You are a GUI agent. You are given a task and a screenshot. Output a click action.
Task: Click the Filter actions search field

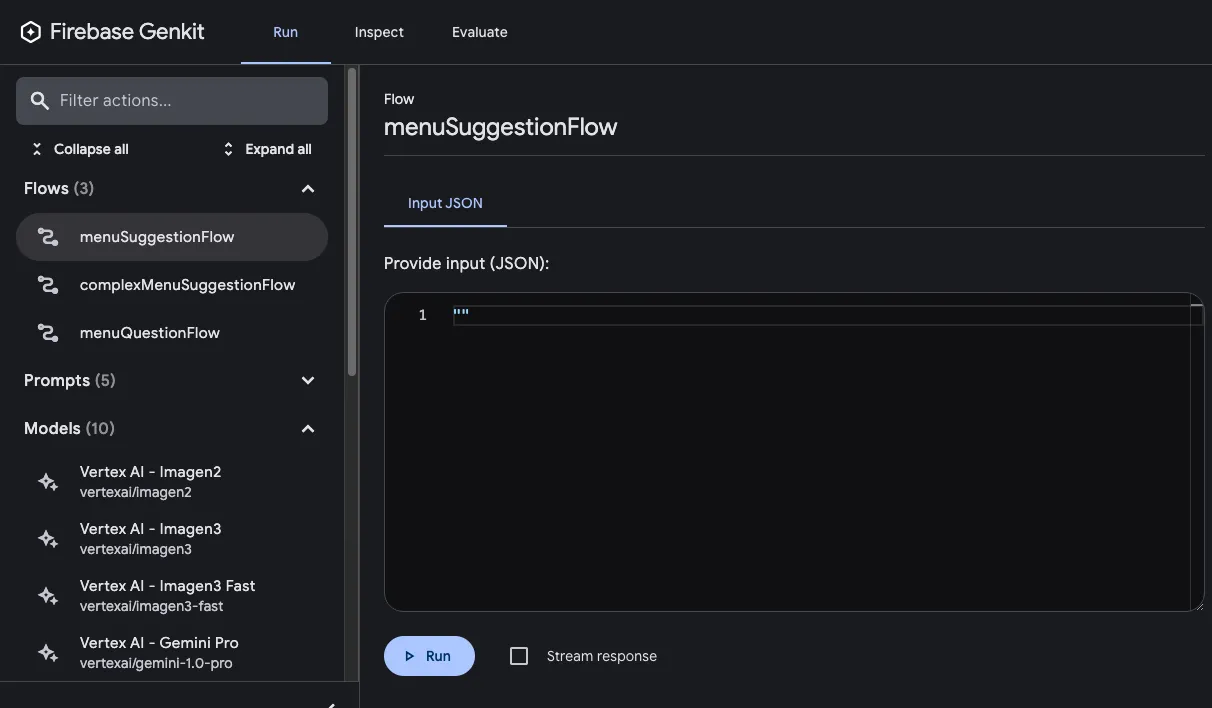[x=172, y=101]
